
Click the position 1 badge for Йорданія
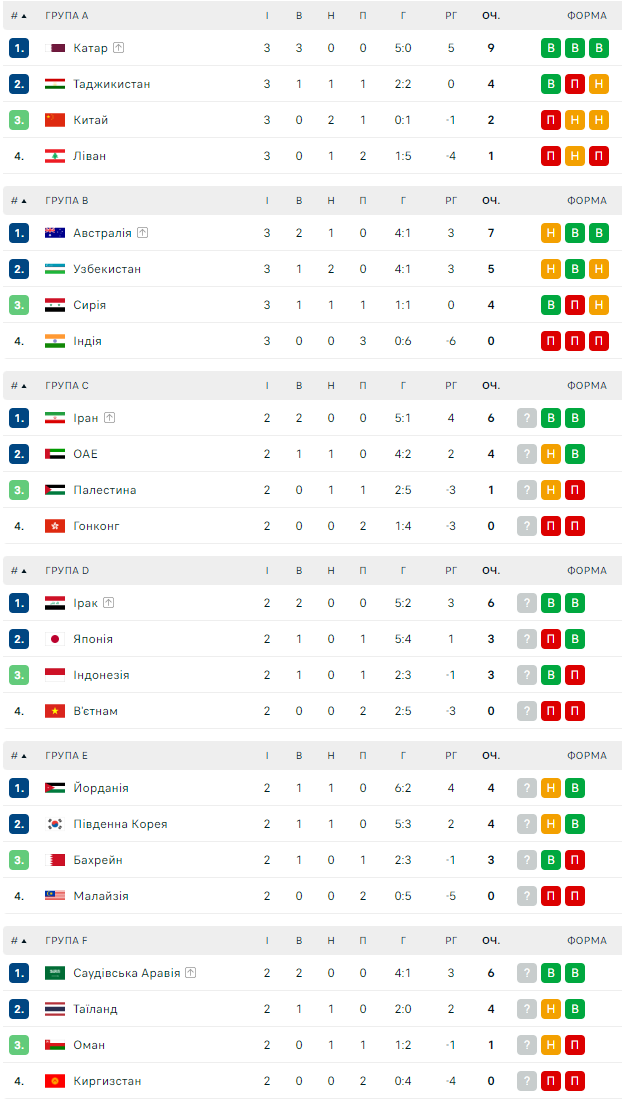19,788
